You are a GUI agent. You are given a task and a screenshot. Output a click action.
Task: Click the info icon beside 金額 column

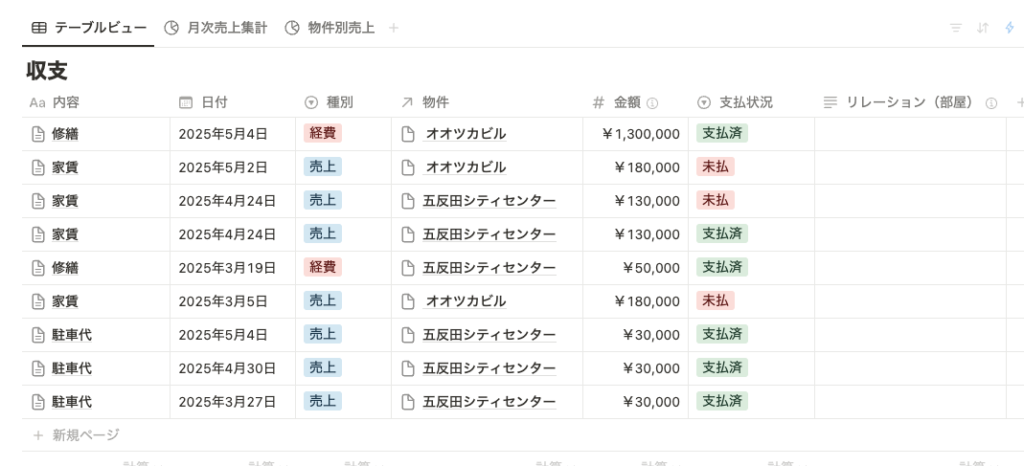click(x=653, y=102)
